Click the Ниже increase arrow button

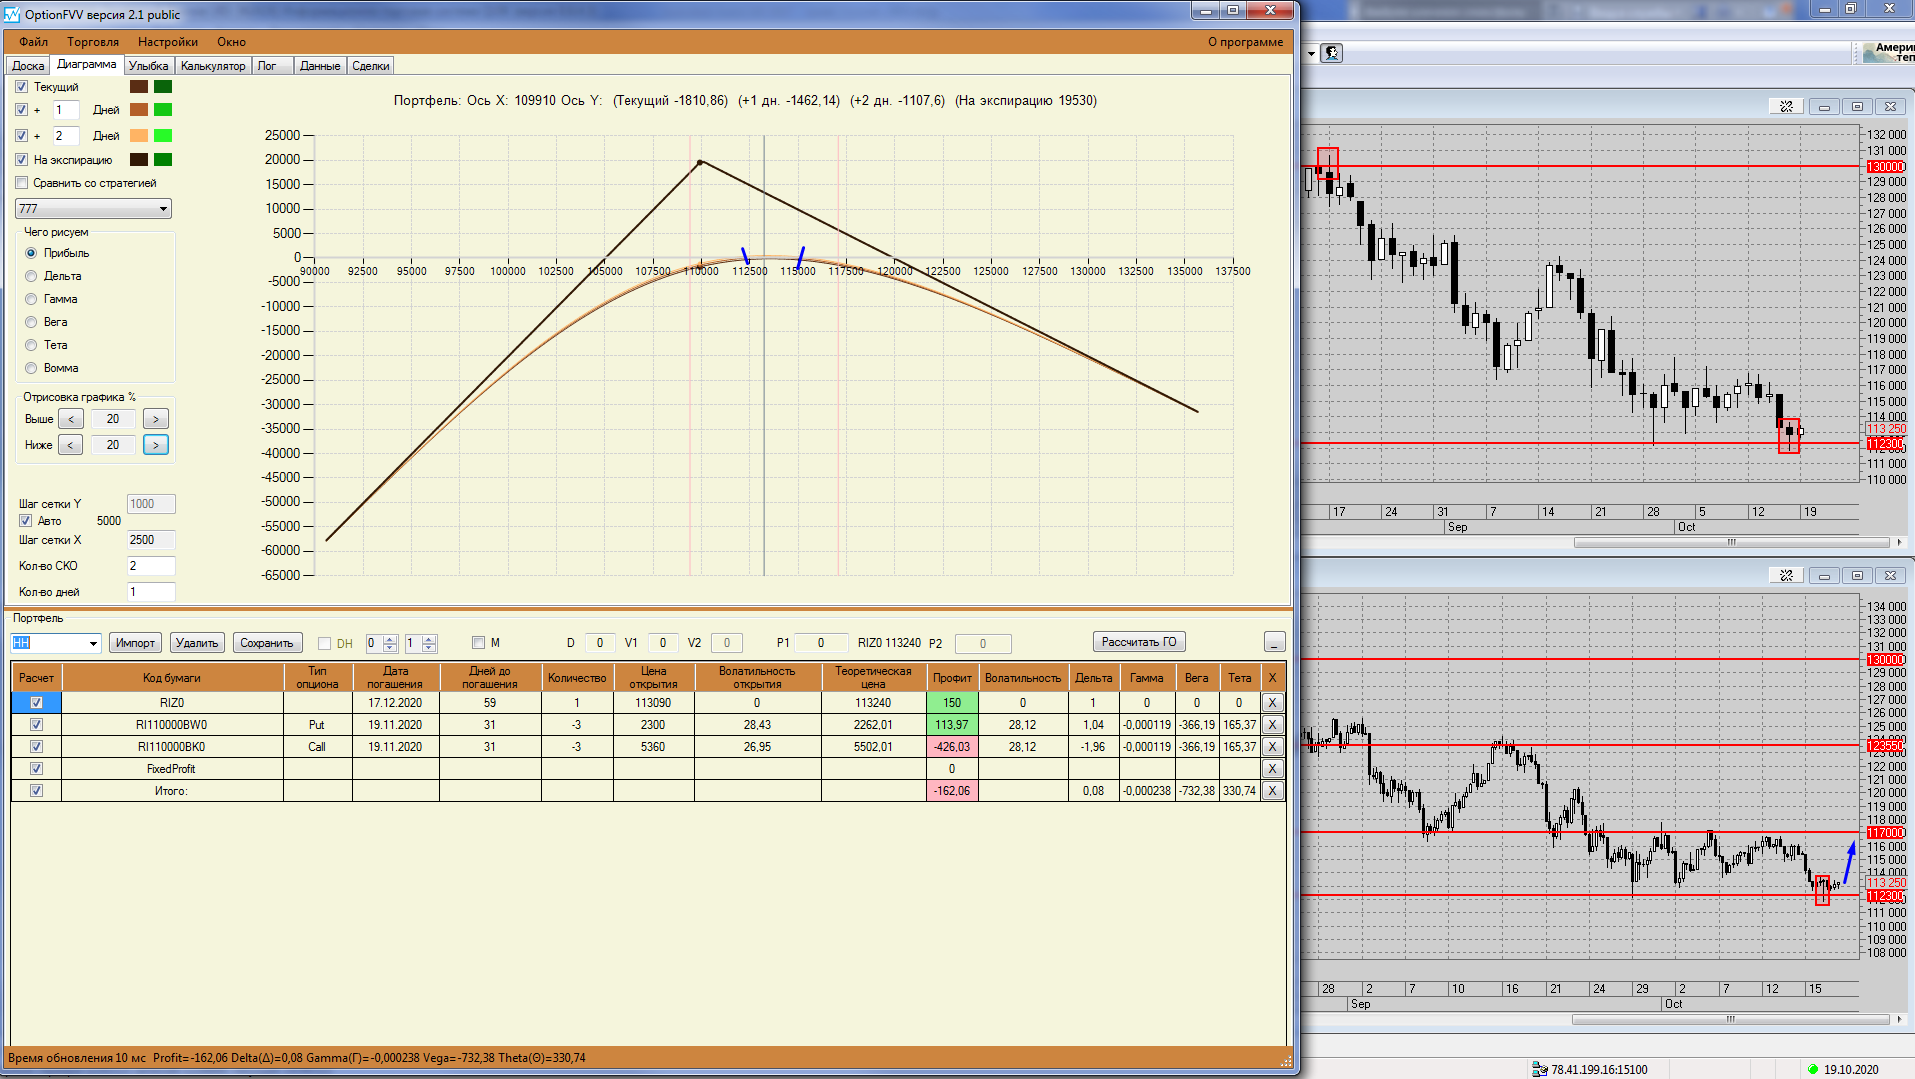pyautogui.click(x=156, y=445)
